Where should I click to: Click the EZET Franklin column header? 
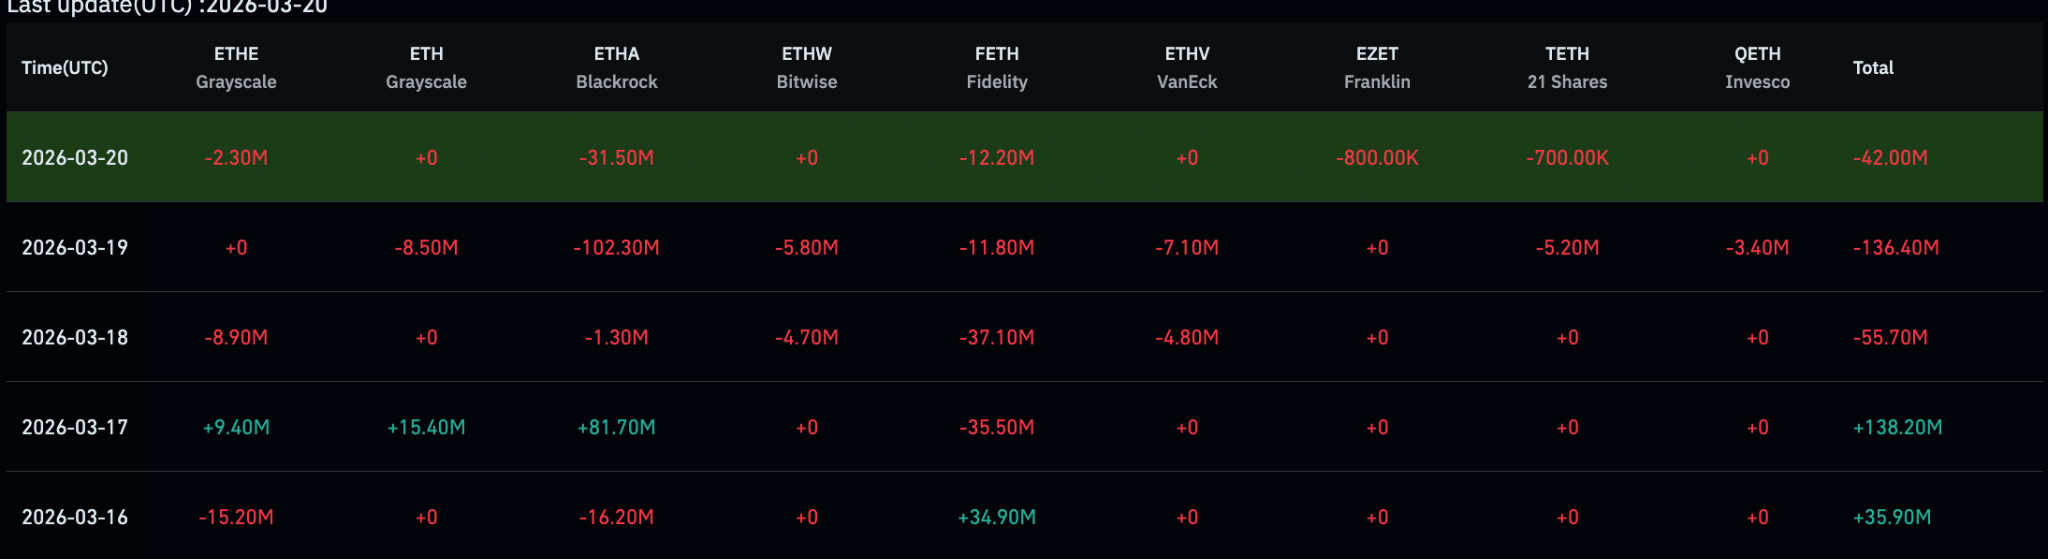tap(1377, 67)
